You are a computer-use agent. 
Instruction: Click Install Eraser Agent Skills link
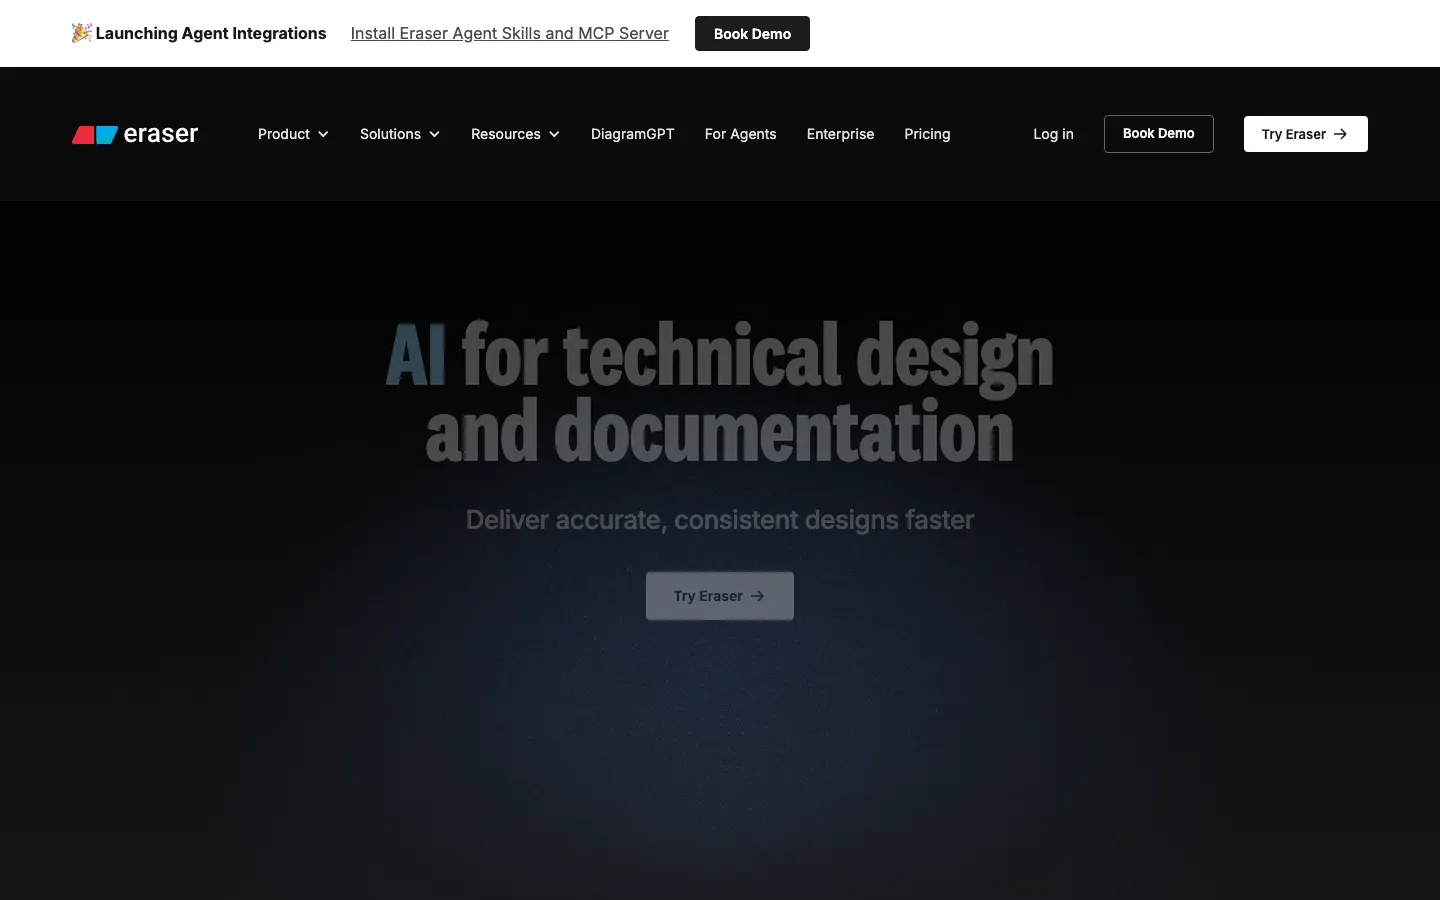coord(509,33)
